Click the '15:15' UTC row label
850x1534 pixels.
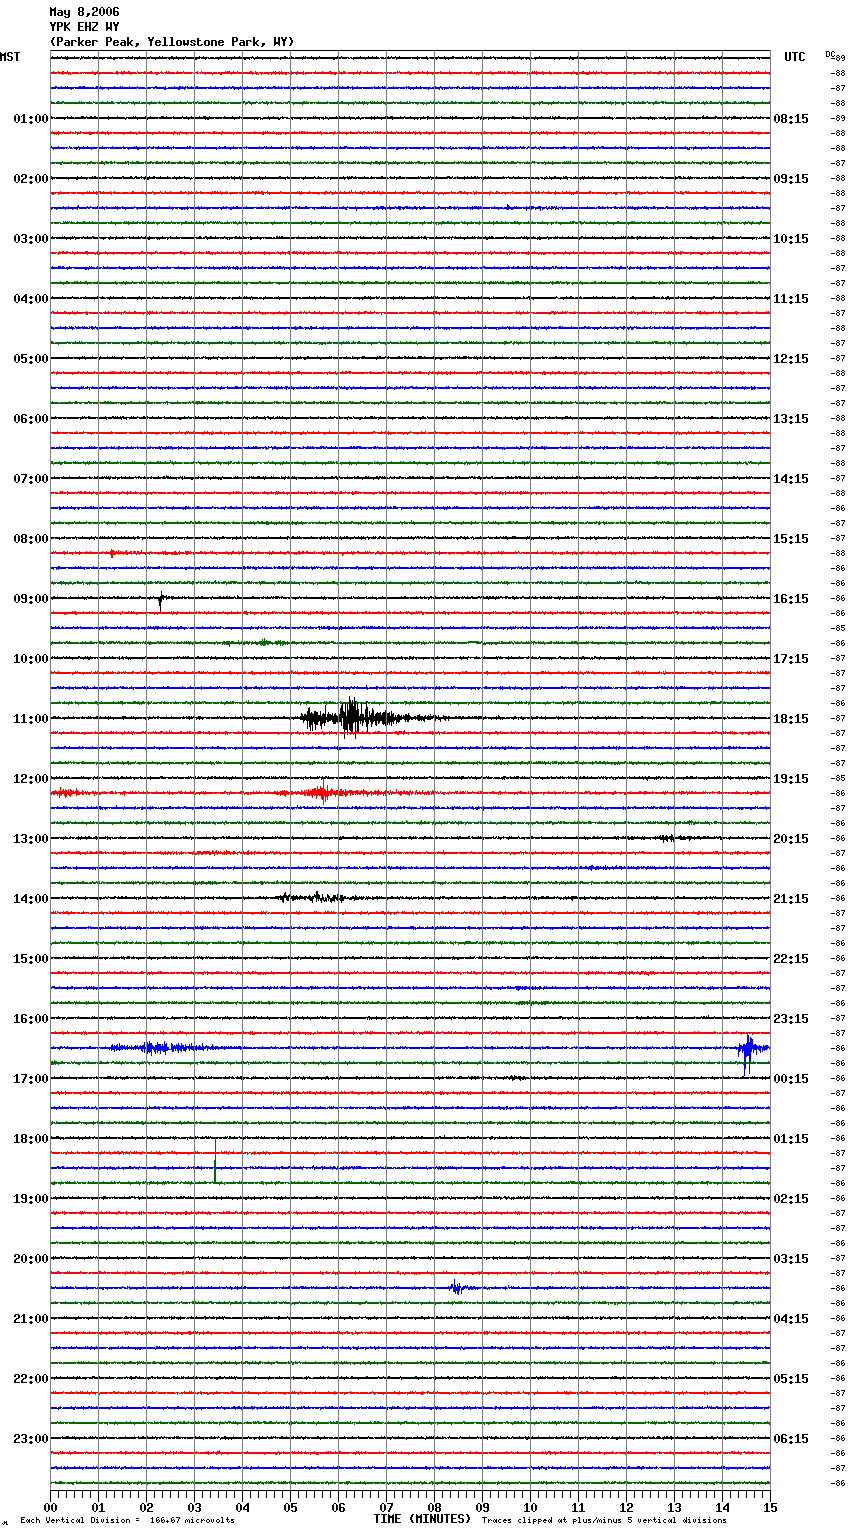coord(791,539)
